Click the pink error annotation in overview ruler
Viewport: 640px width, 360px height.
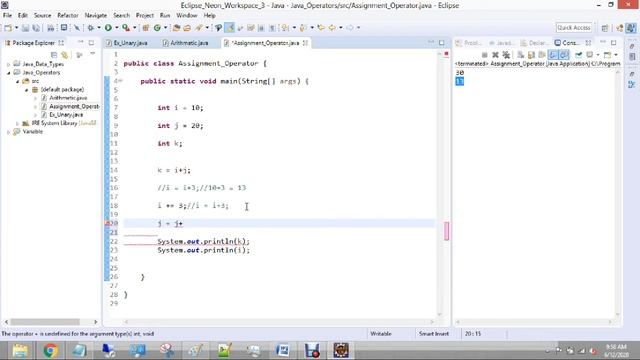point(447,231)
